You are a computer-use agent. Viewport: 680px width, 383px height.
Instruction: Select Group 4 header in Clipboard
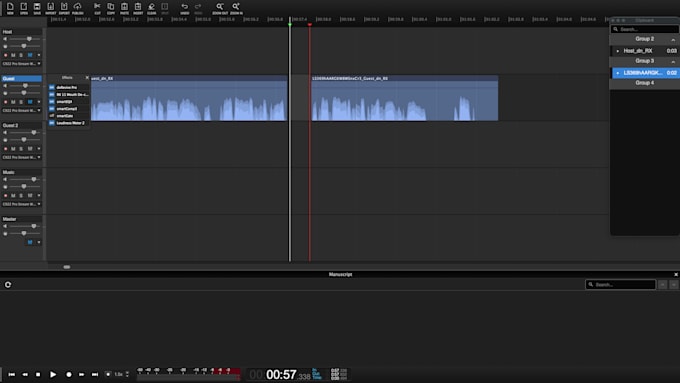point(644,83)
